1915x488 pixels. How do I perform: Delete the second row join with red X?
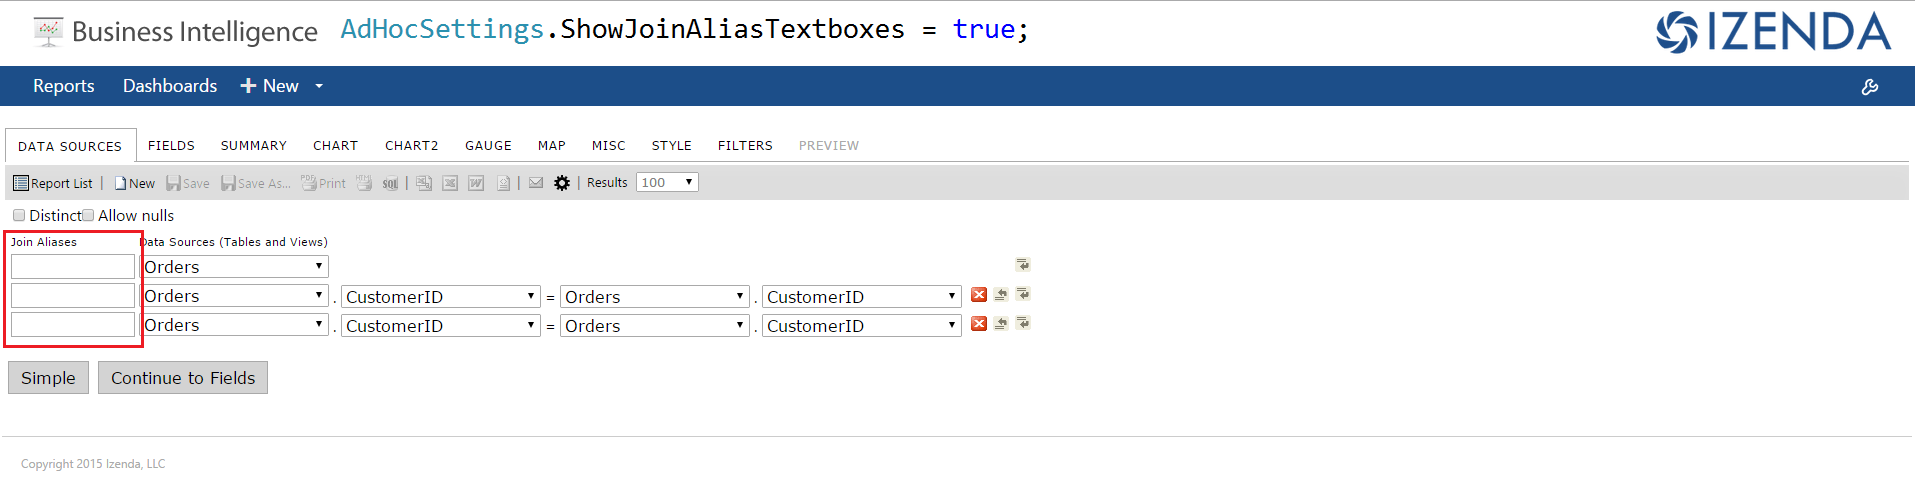pyautogui.click(x=979, y=295)
